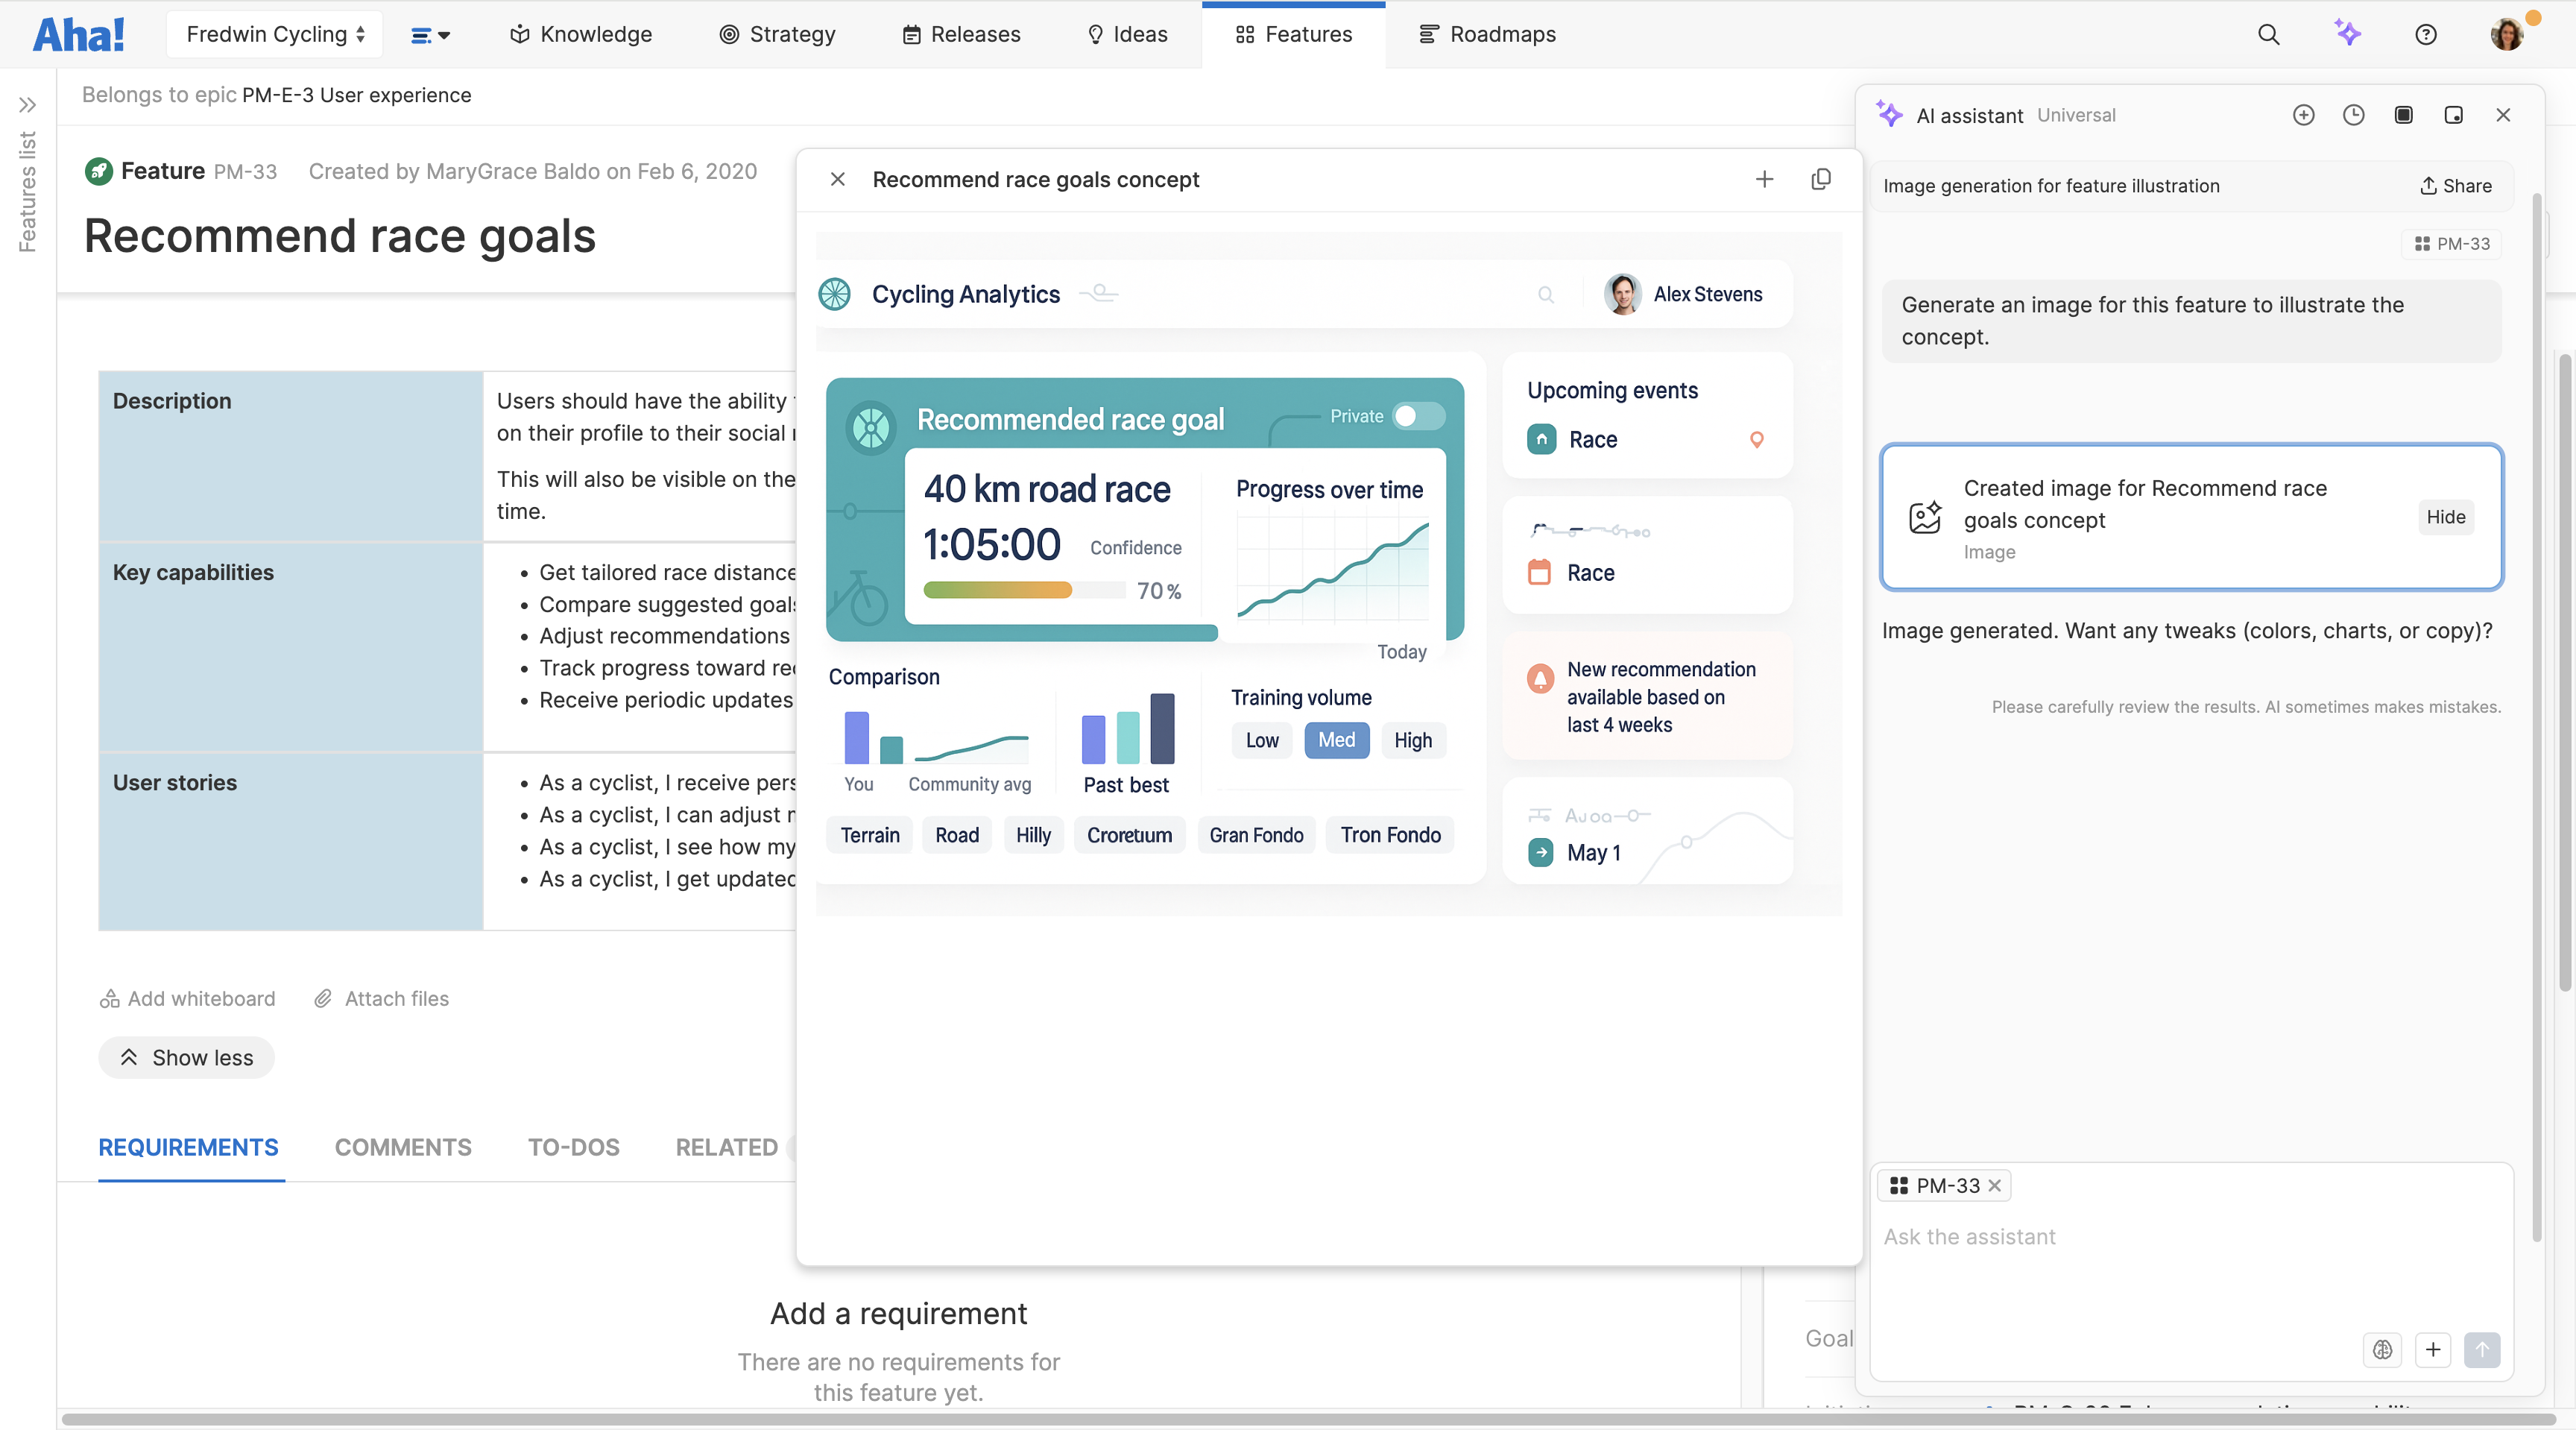This screenshot has width=2576, height=1430.
Task: Open search from the top navigation
Action: (x=2269, y=33)
